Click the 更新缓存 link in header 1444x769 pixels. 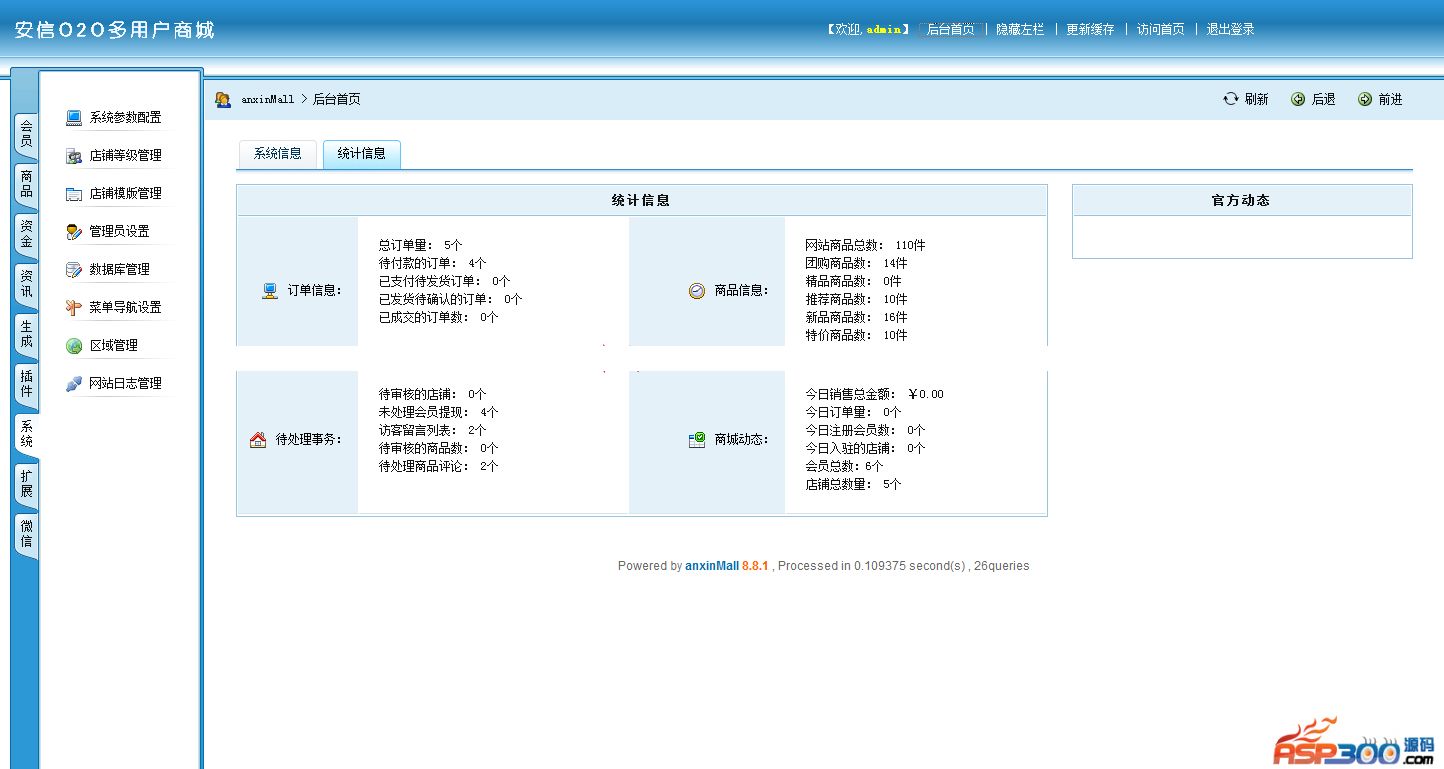click(x=1090, y=30)
